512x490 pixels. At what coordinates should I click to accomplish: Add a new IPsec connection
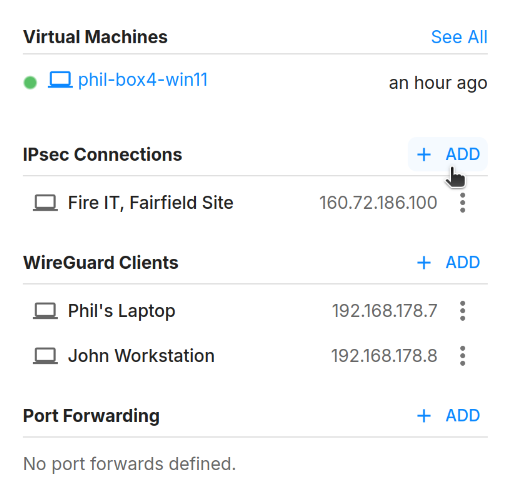point(448,154)
